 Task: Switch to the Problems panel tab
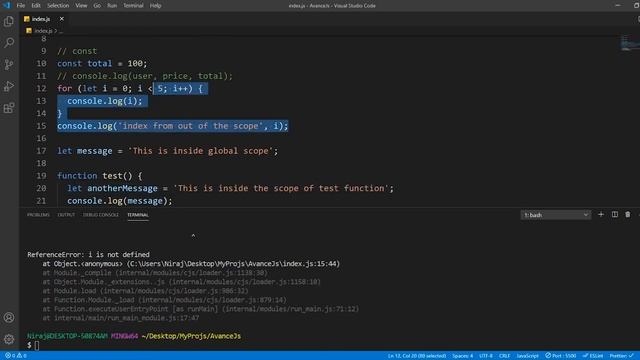tap(38, 215)
